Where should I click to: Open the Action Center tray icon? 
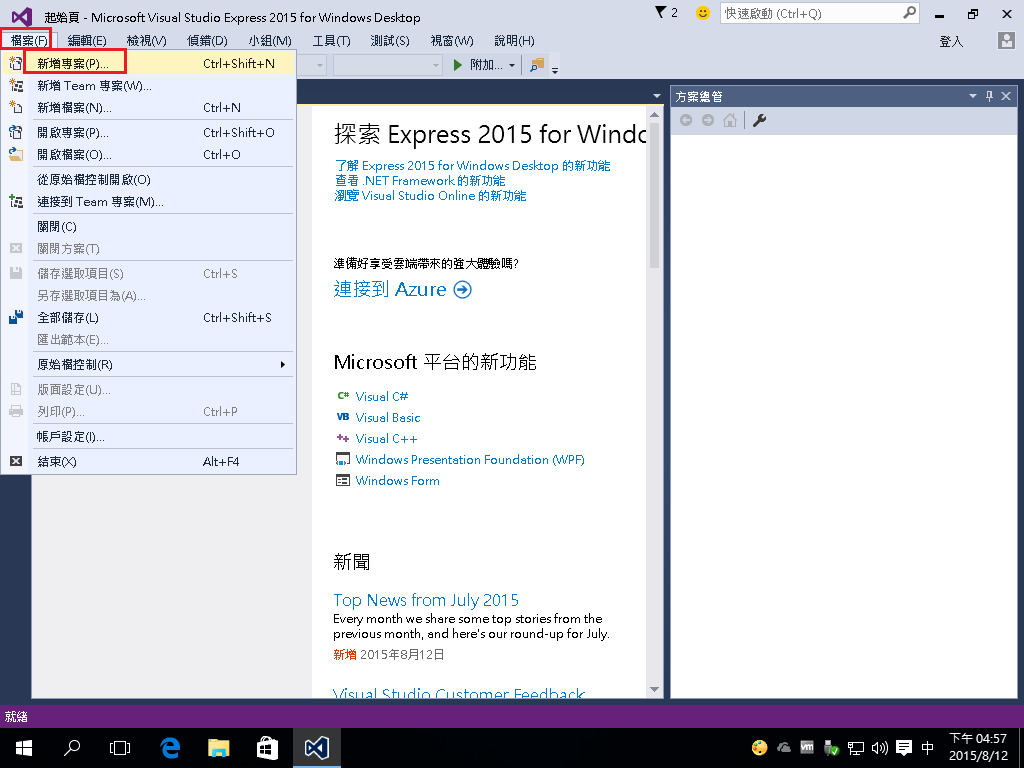[904, 748]
